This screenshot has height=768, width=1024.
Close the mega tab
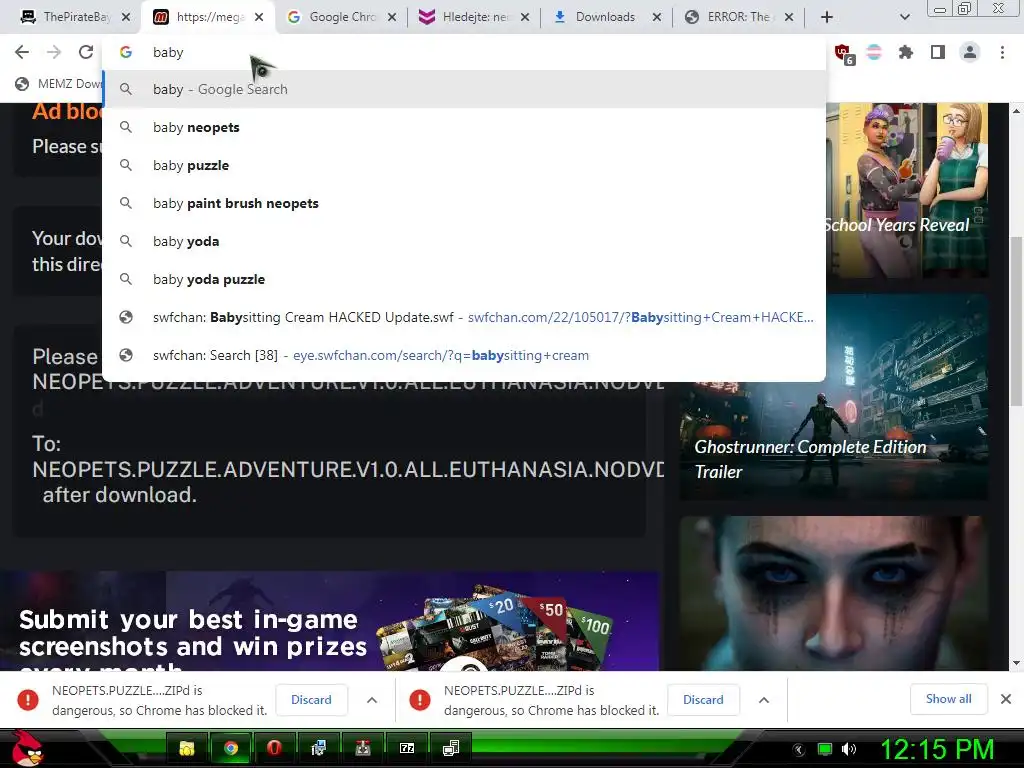(x=259, y=17)
